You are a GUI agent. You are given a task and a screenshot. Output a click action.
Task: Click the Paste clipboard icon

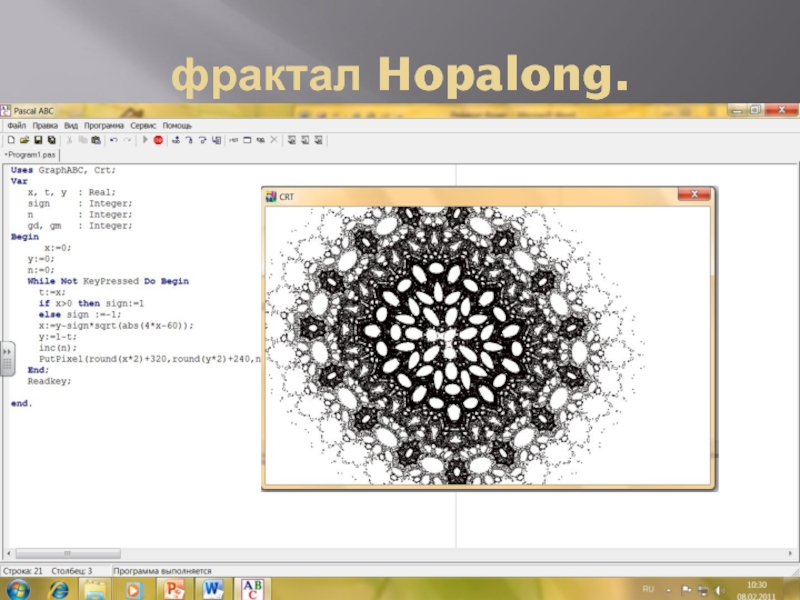95,141
